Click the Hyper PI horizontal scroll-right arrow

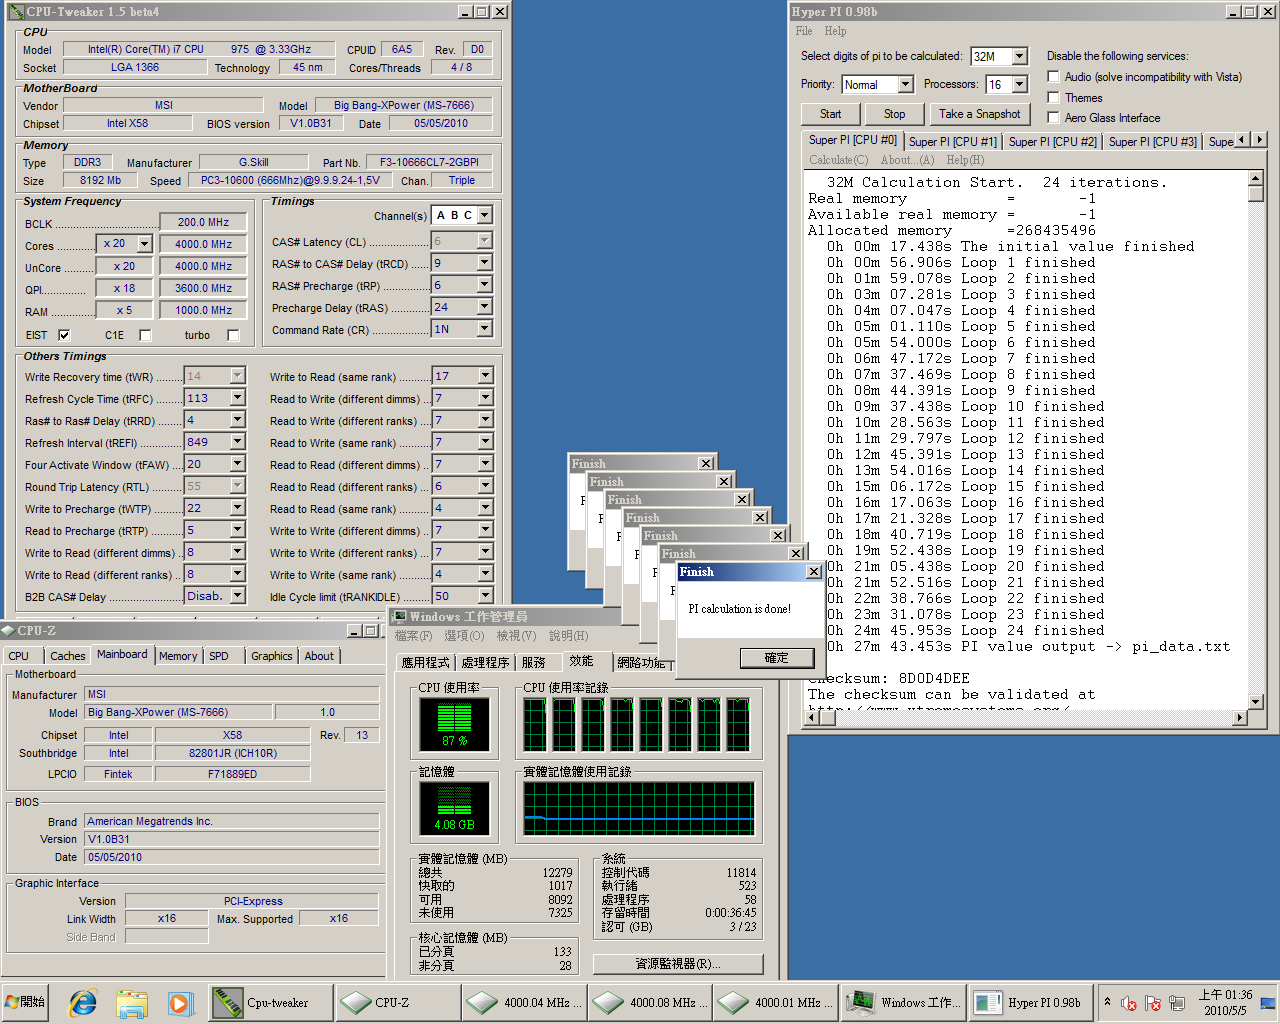[x=1240, y=717]
